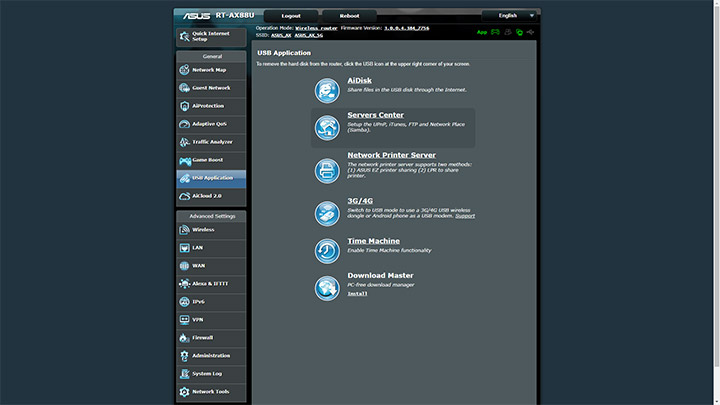Open the Servers Center title link

coord(376,115)
